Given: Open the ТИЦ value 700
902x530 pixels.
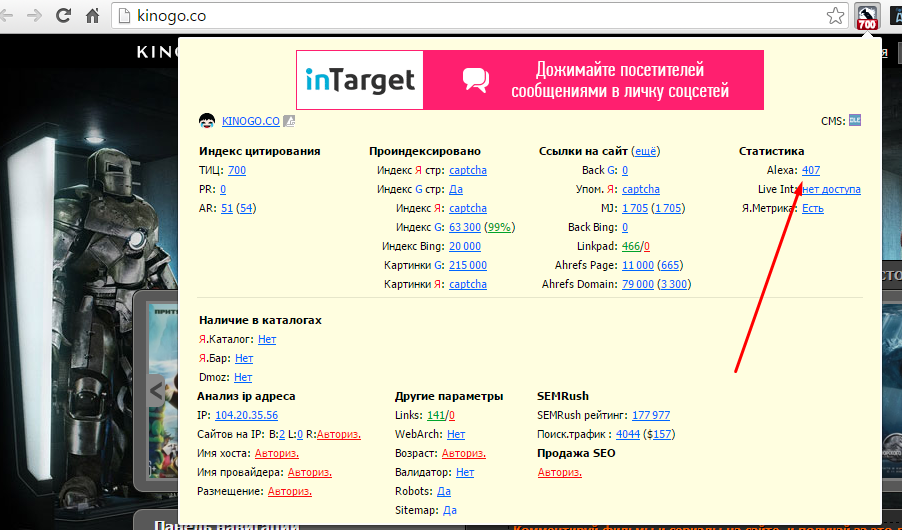Looking at the screenshot, I should coord(237,170).
